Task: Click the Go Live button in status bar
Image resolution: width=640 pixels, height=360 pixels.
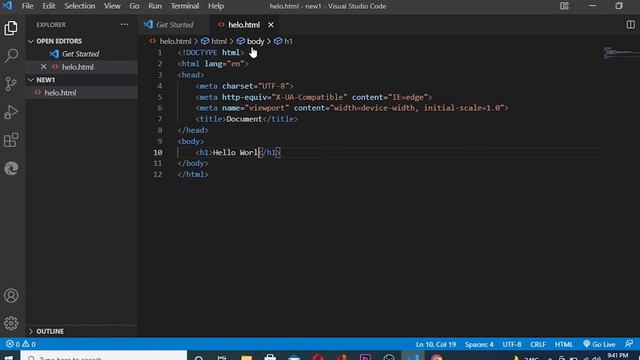Action: [x=599, y=344]
